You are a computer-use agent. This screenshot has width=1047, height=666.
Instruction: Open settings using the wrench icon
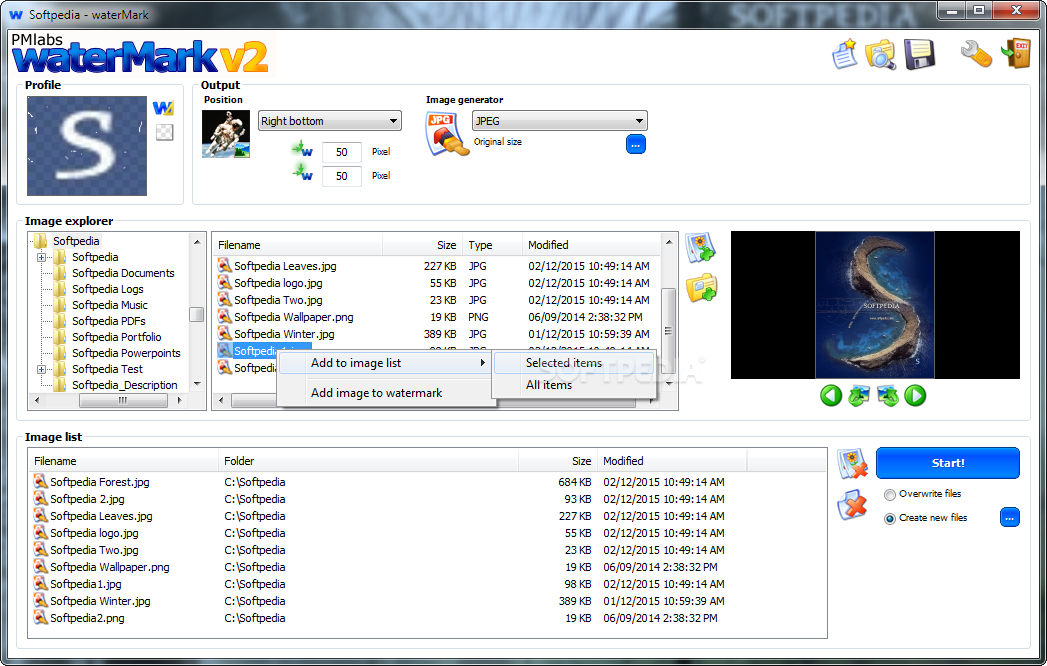click(x=976, y=54)
